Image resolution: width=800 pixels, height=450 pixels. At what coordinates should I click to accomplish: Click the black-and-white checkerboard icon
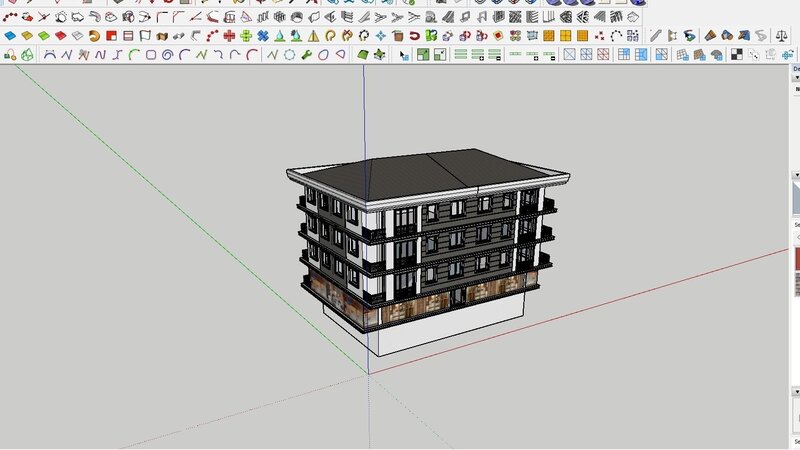pos(735,55)
